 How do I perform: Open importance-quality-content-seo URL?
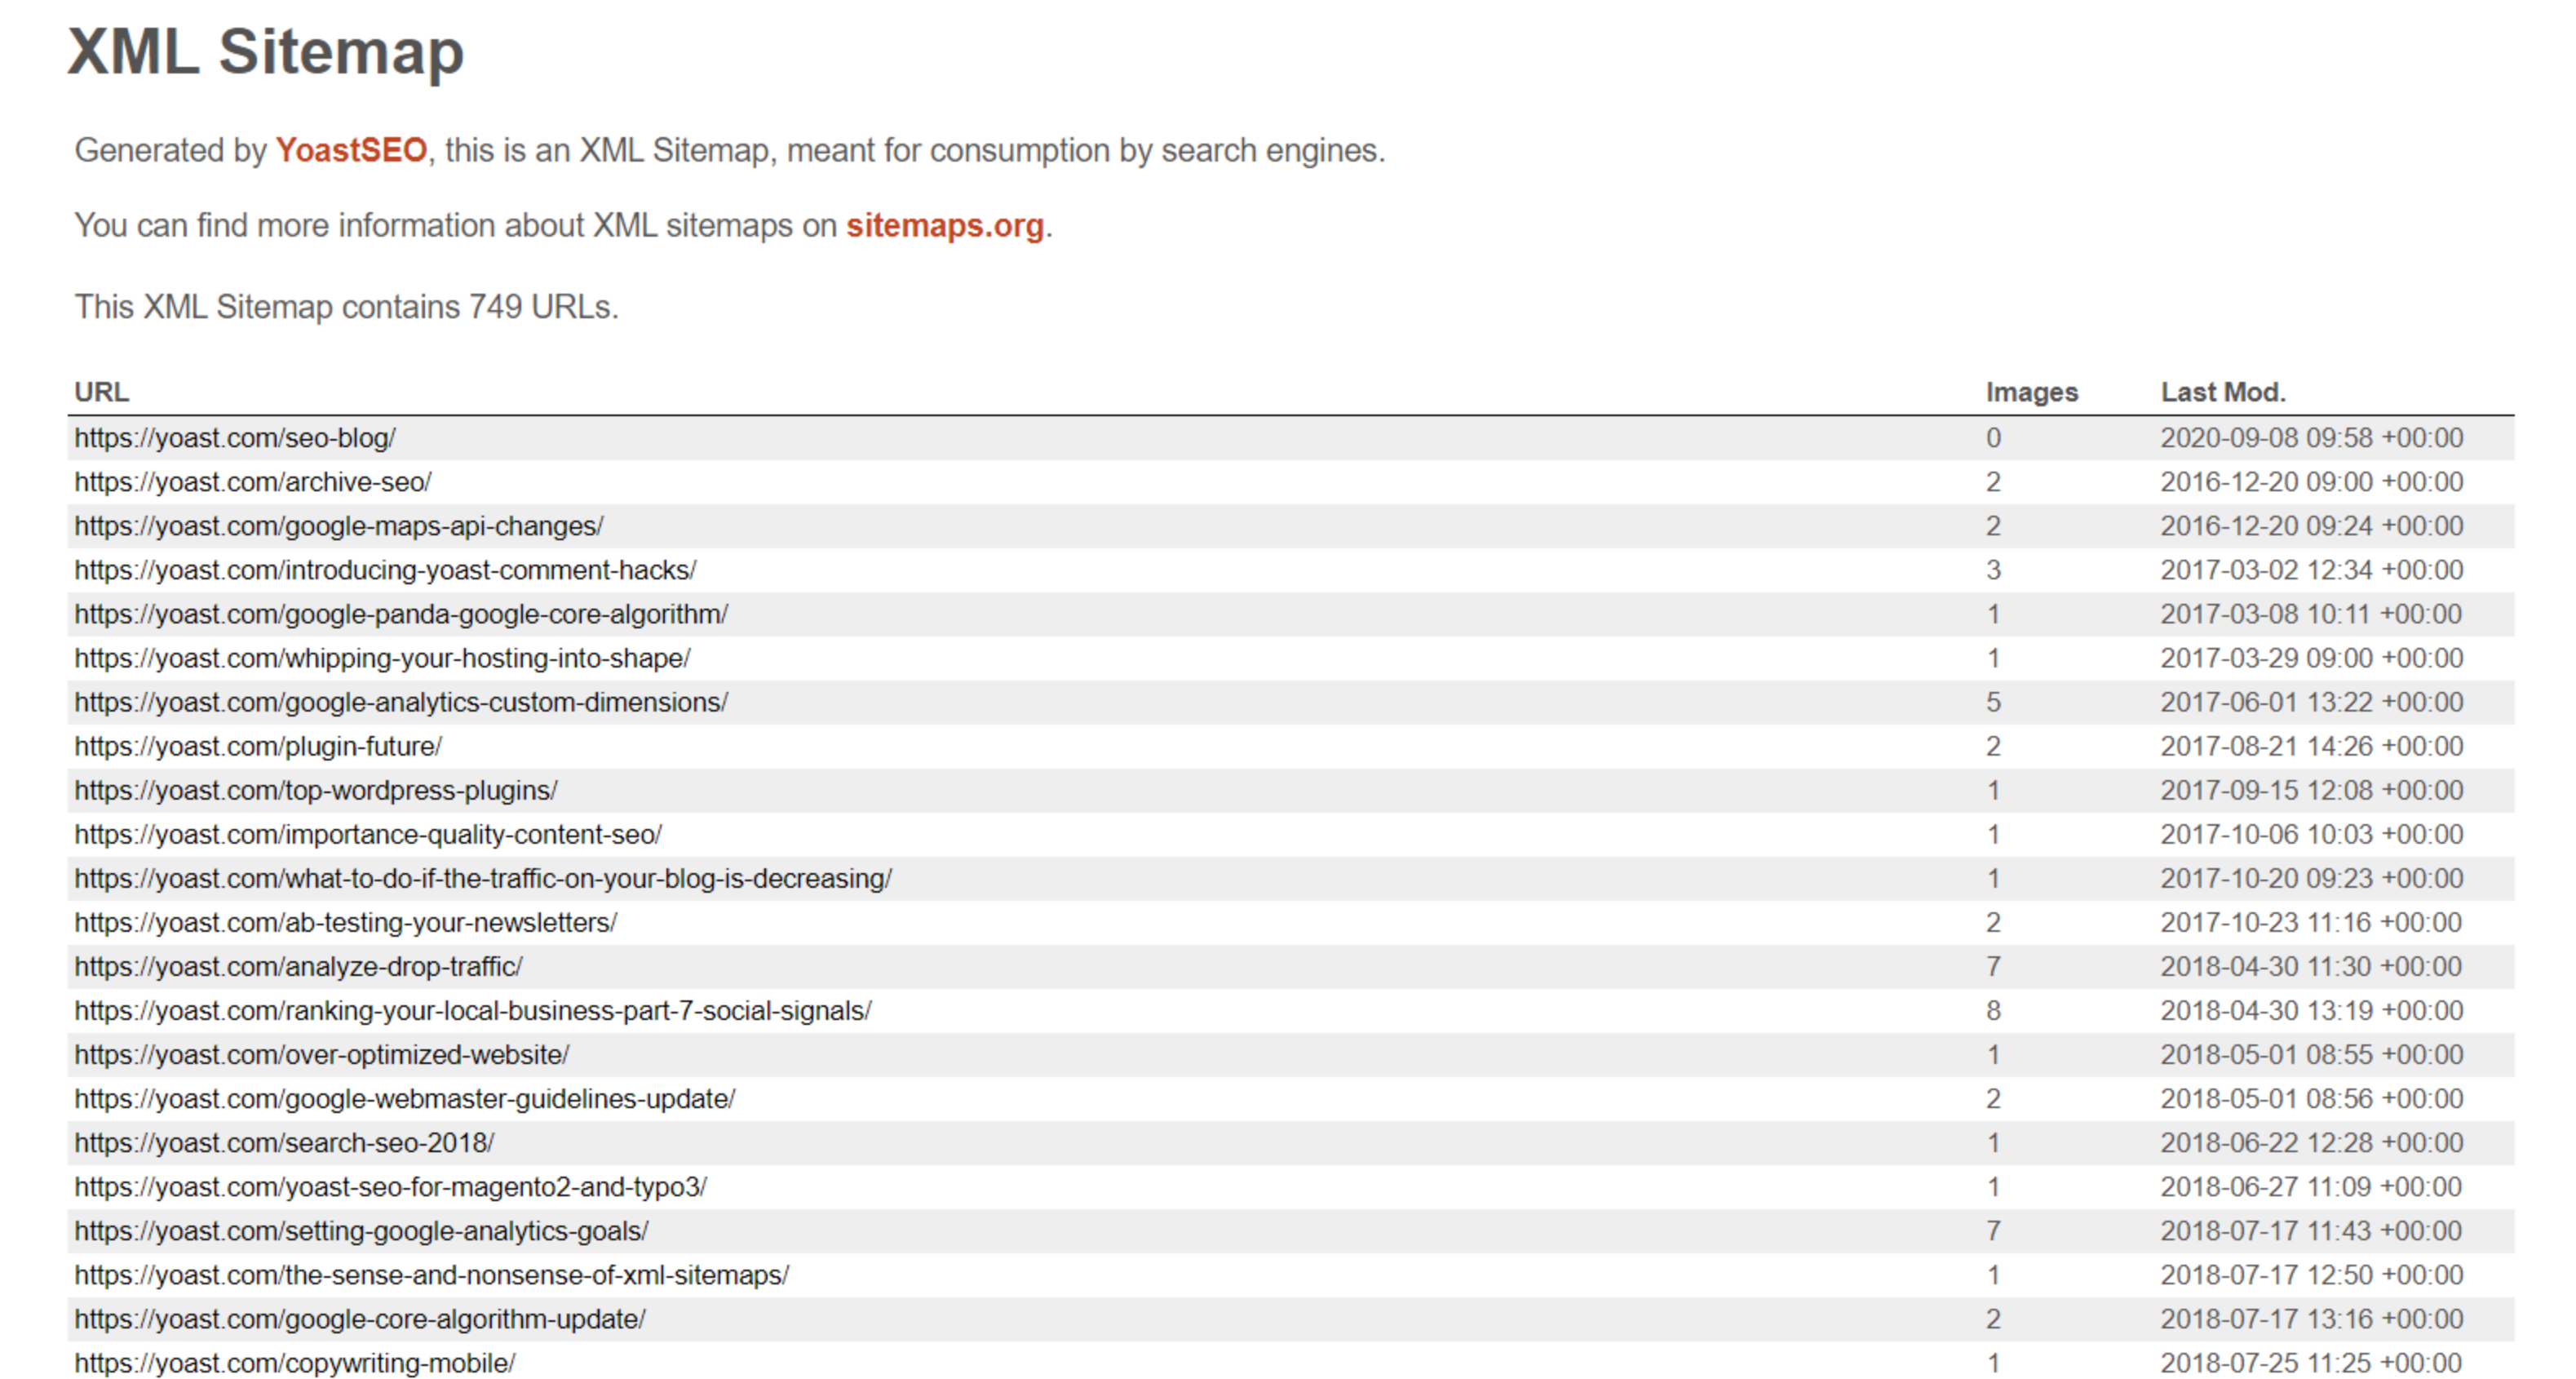368,834
